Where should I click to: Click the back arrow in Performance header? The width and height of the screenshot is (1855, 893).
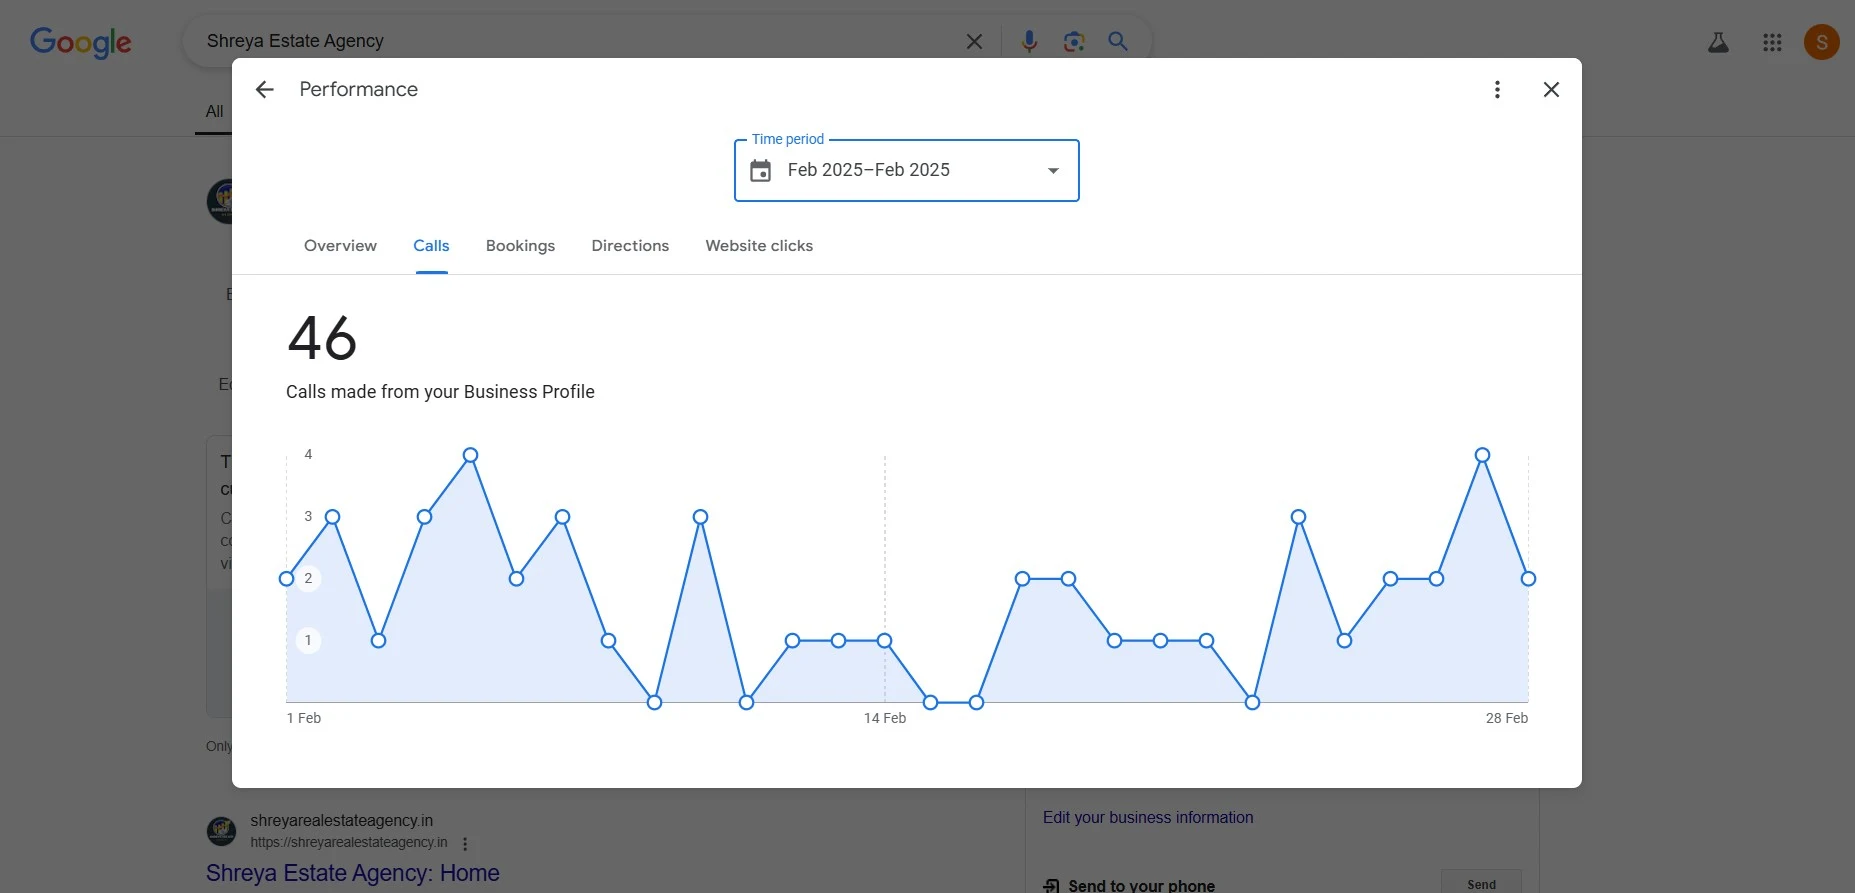point(264,90)
